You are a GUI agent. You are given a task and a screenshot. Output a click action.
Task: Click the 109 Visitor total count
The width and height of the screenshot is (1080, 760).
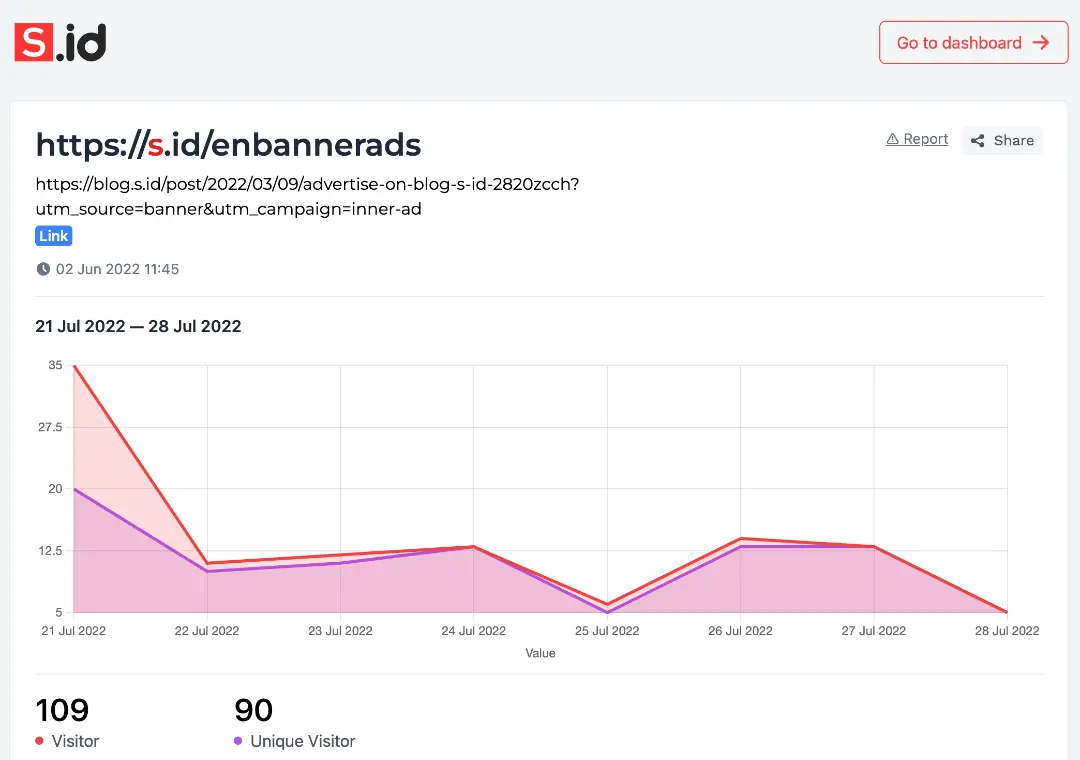click(62, 710)
